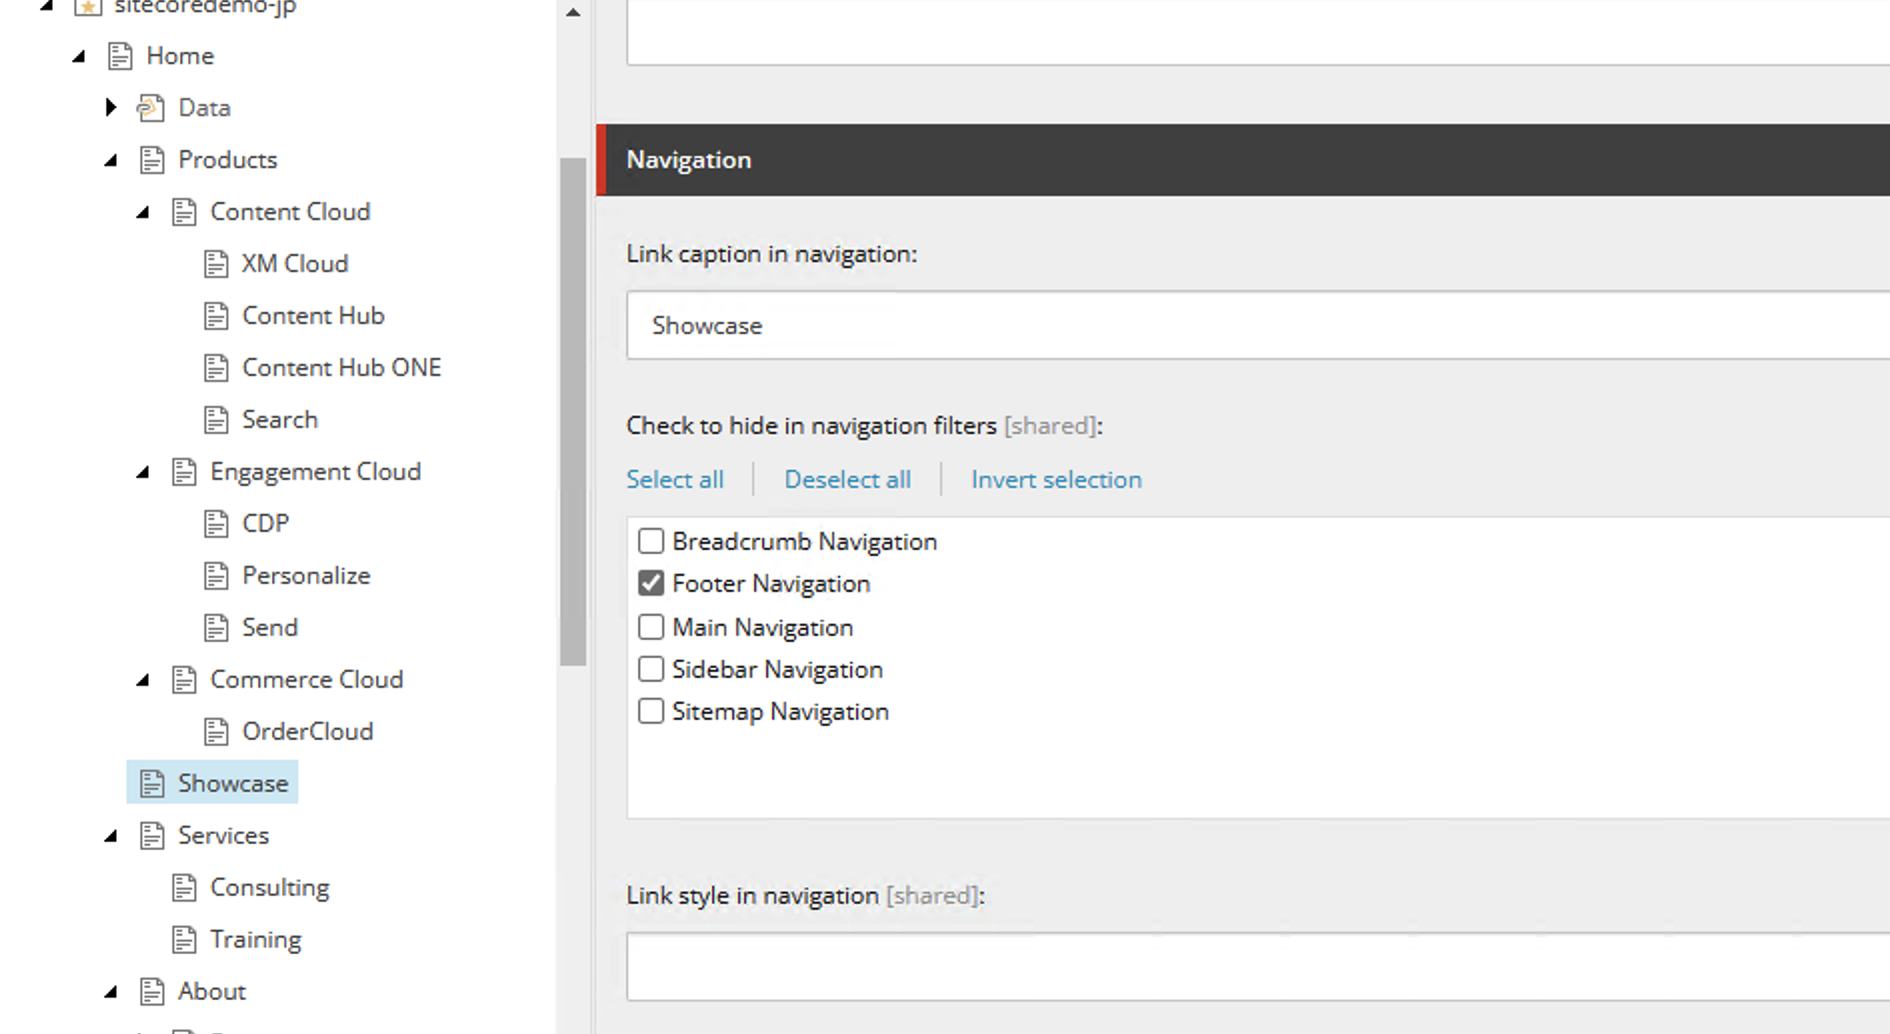Image resolution: width=1890 pixels, height=1034 pixels.
Task: Click the Training page icon
Action: [184, 940]
